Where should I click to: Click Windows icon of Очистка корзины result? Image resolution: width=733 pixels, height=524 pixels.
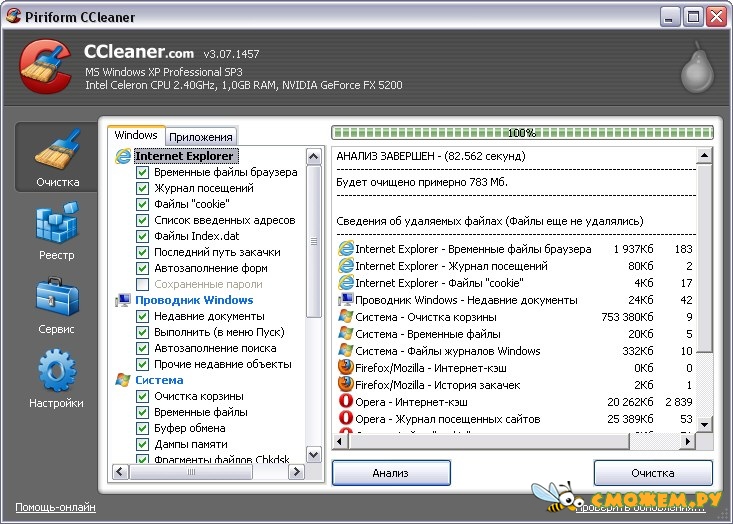pos(346,316)
